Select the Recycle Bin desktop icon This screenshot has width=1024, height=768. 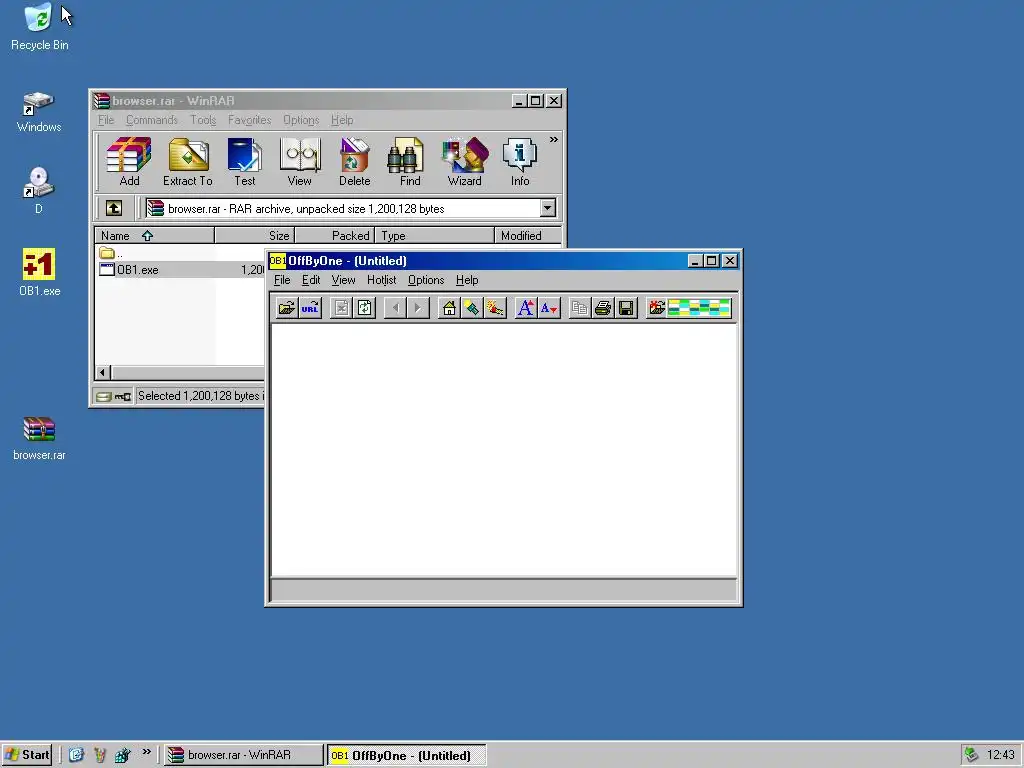pyautogui.click(x=39, y=27)
